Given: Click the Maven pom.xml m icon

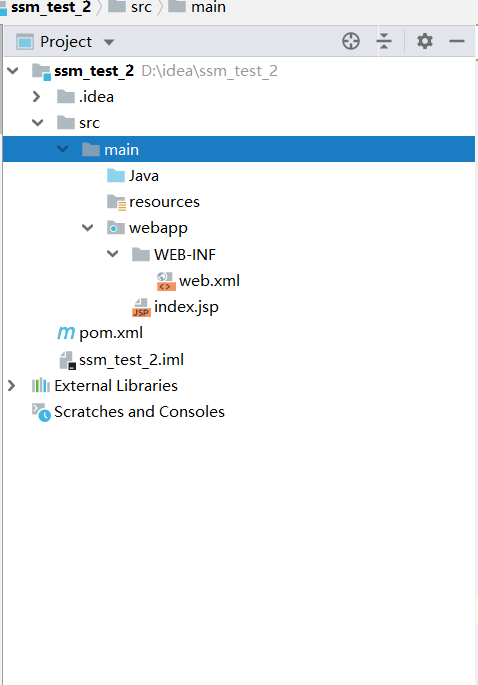Looking at the screenshot, I should pyautogui.click(x=66, y=333).
